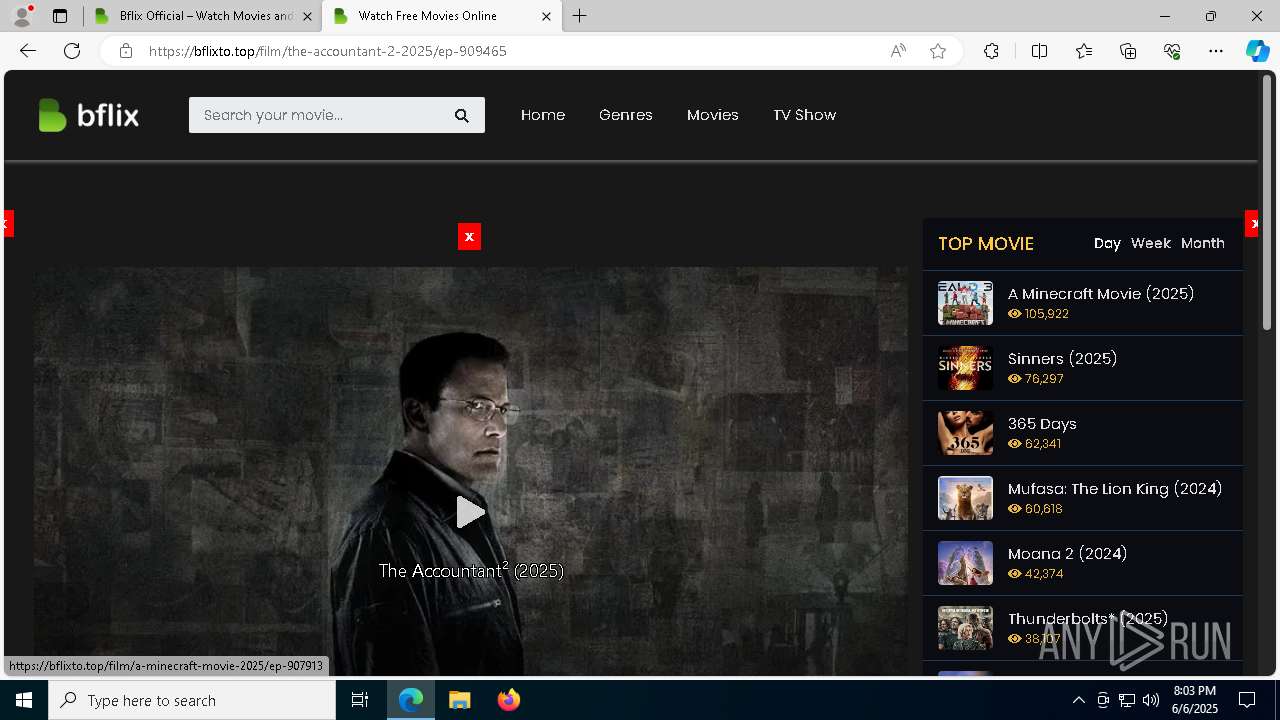Close the ad with red X above player

click(469, 236)
